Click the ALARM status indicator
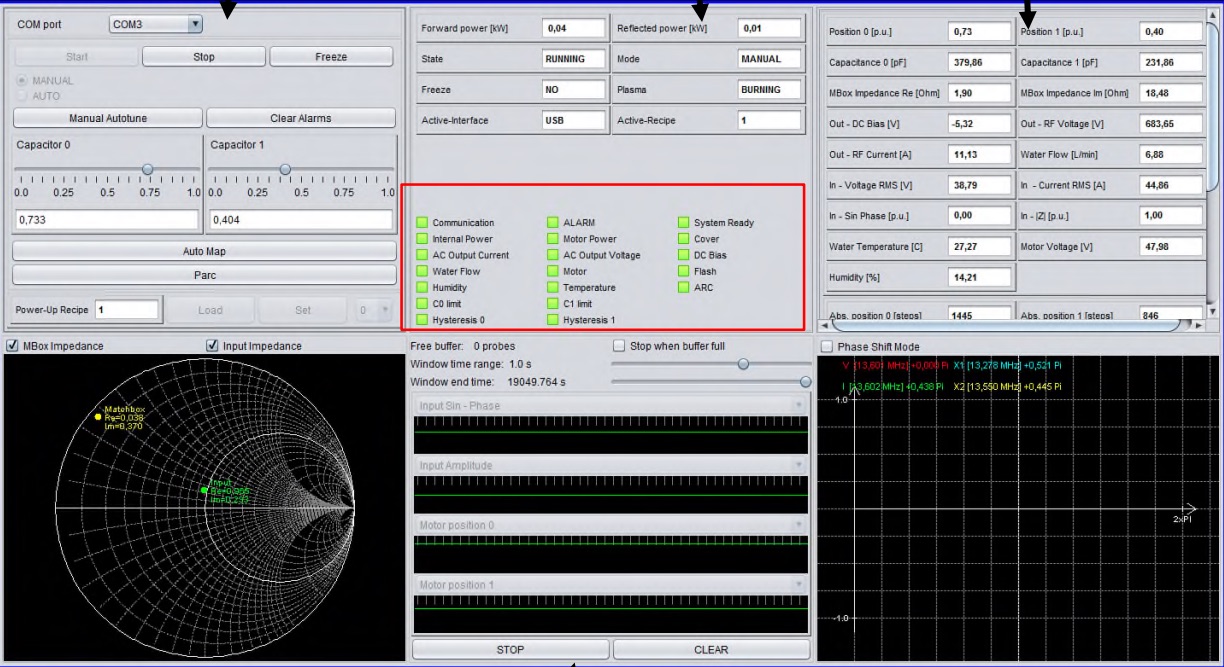1224x667 pixels. pyautogui.click(x=552, y=223)
